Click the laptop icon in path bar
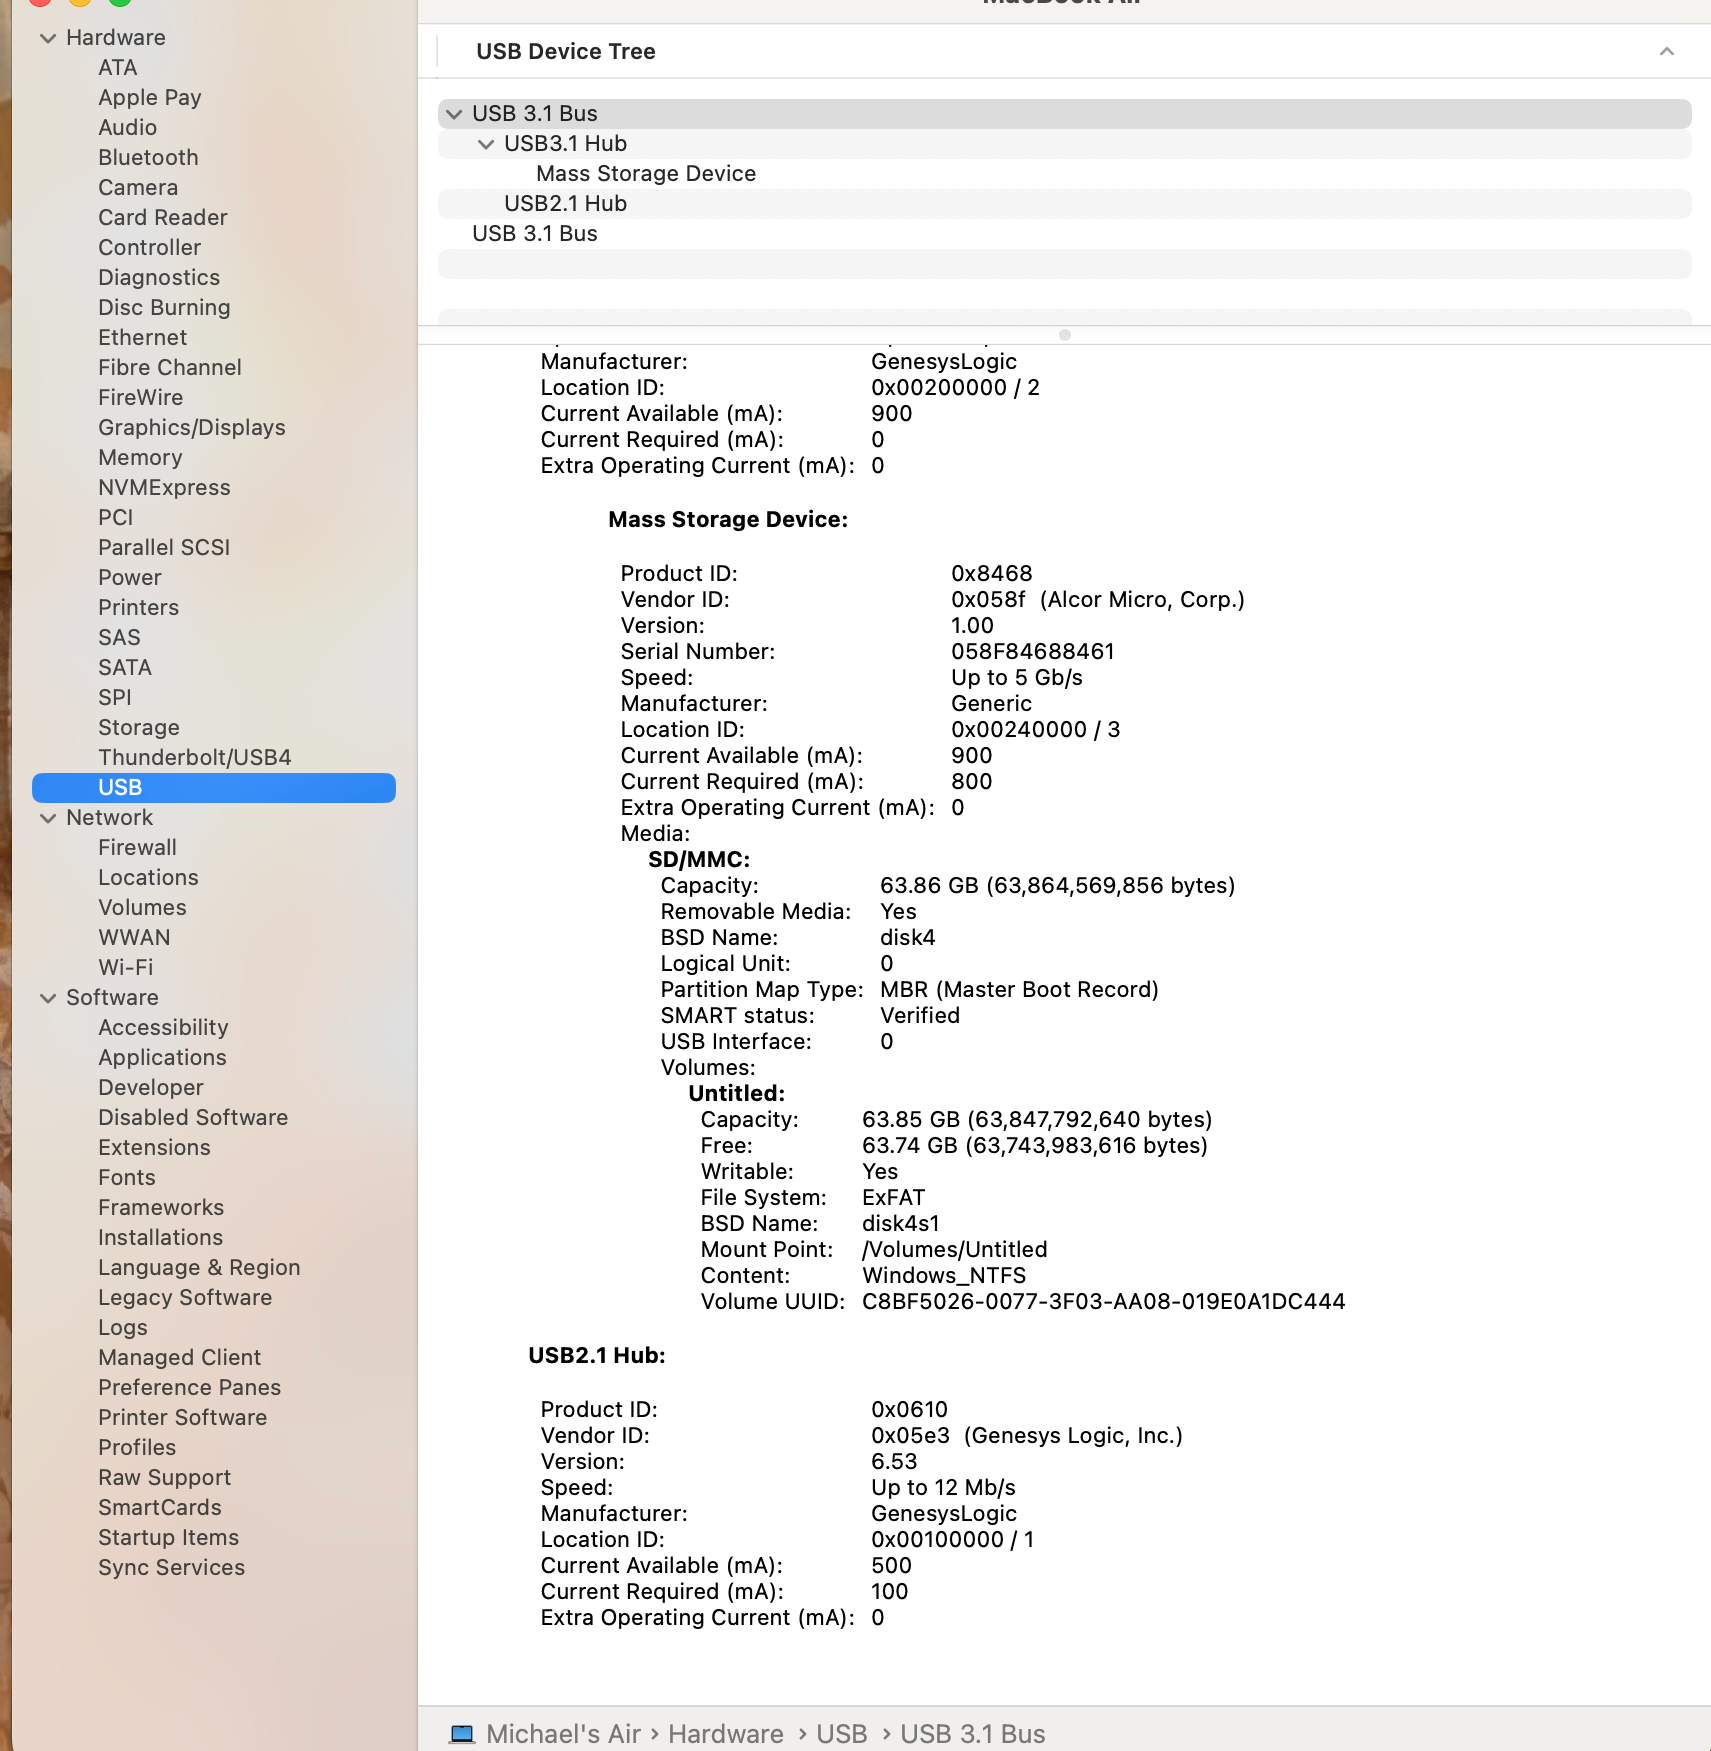This screenshot has height=1751, width=1711. pyautogui.click(x=462, y=1734)
